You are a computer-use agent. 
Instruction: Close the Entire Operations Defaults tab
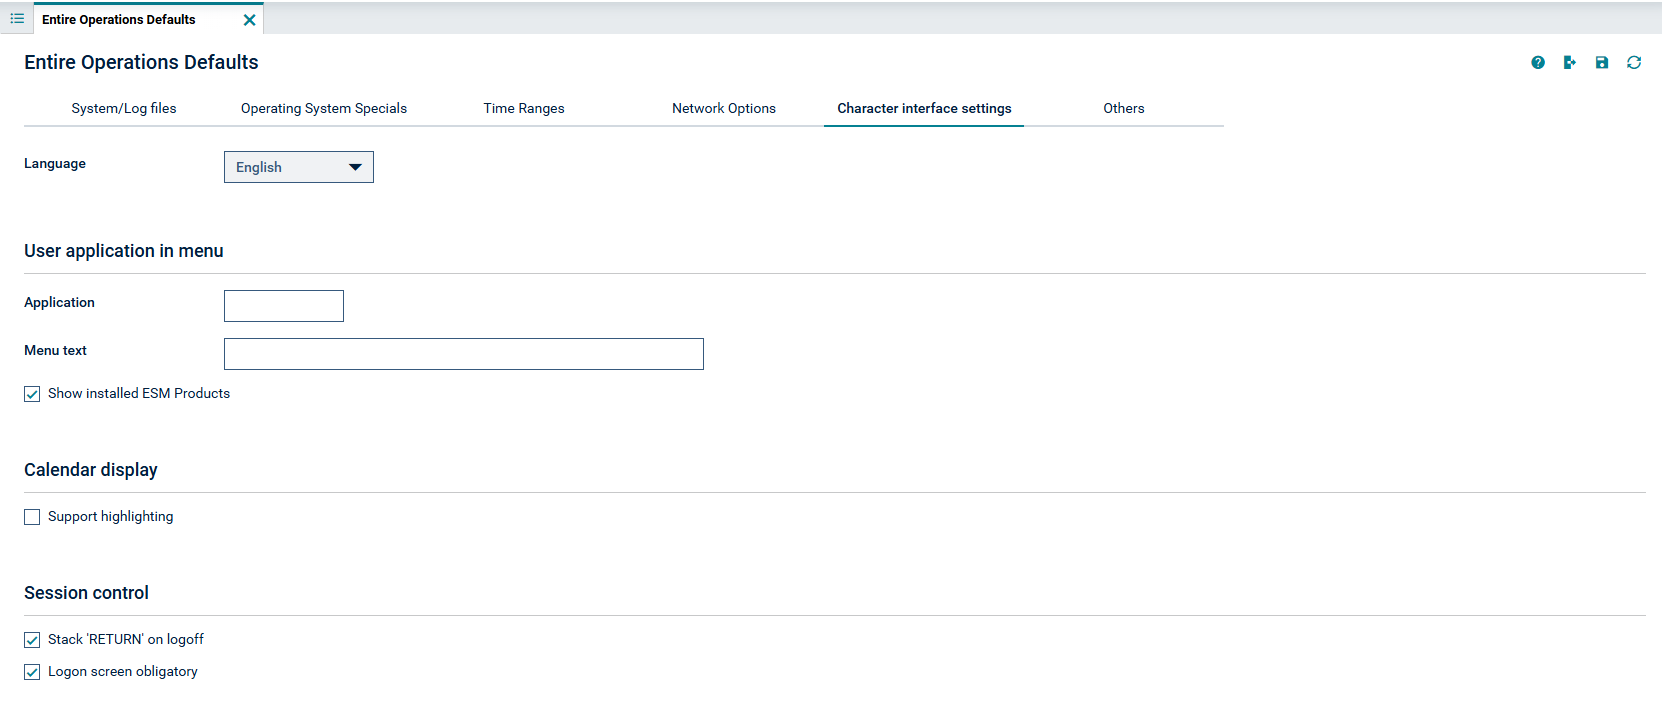[249, 20]
